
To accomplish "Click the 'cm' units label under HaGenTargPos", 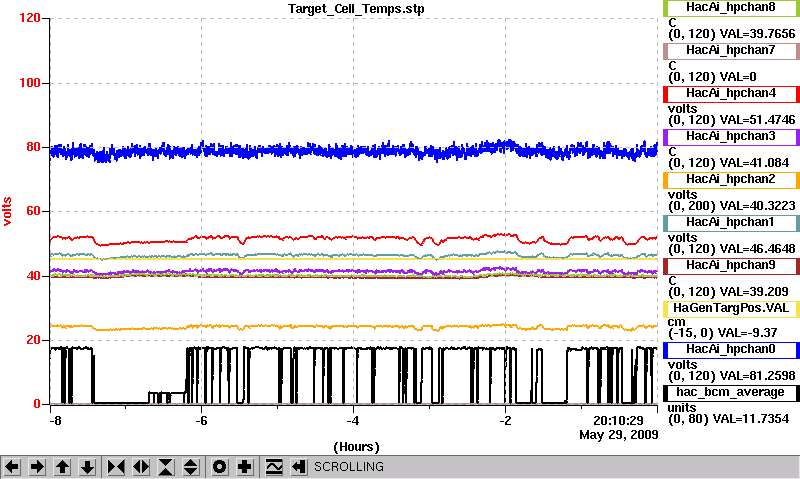I will (676, 322).
